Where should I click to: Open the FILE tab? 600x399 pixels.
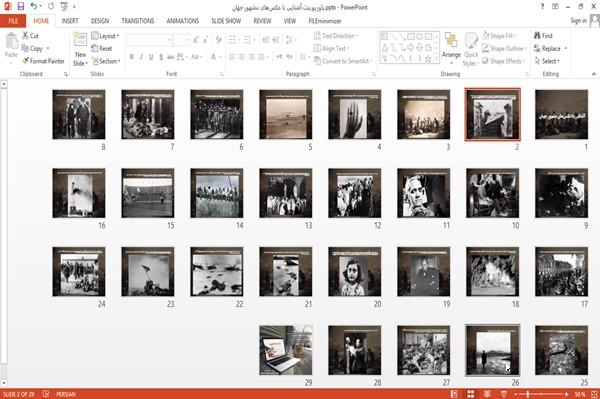[x=13, y=21]
